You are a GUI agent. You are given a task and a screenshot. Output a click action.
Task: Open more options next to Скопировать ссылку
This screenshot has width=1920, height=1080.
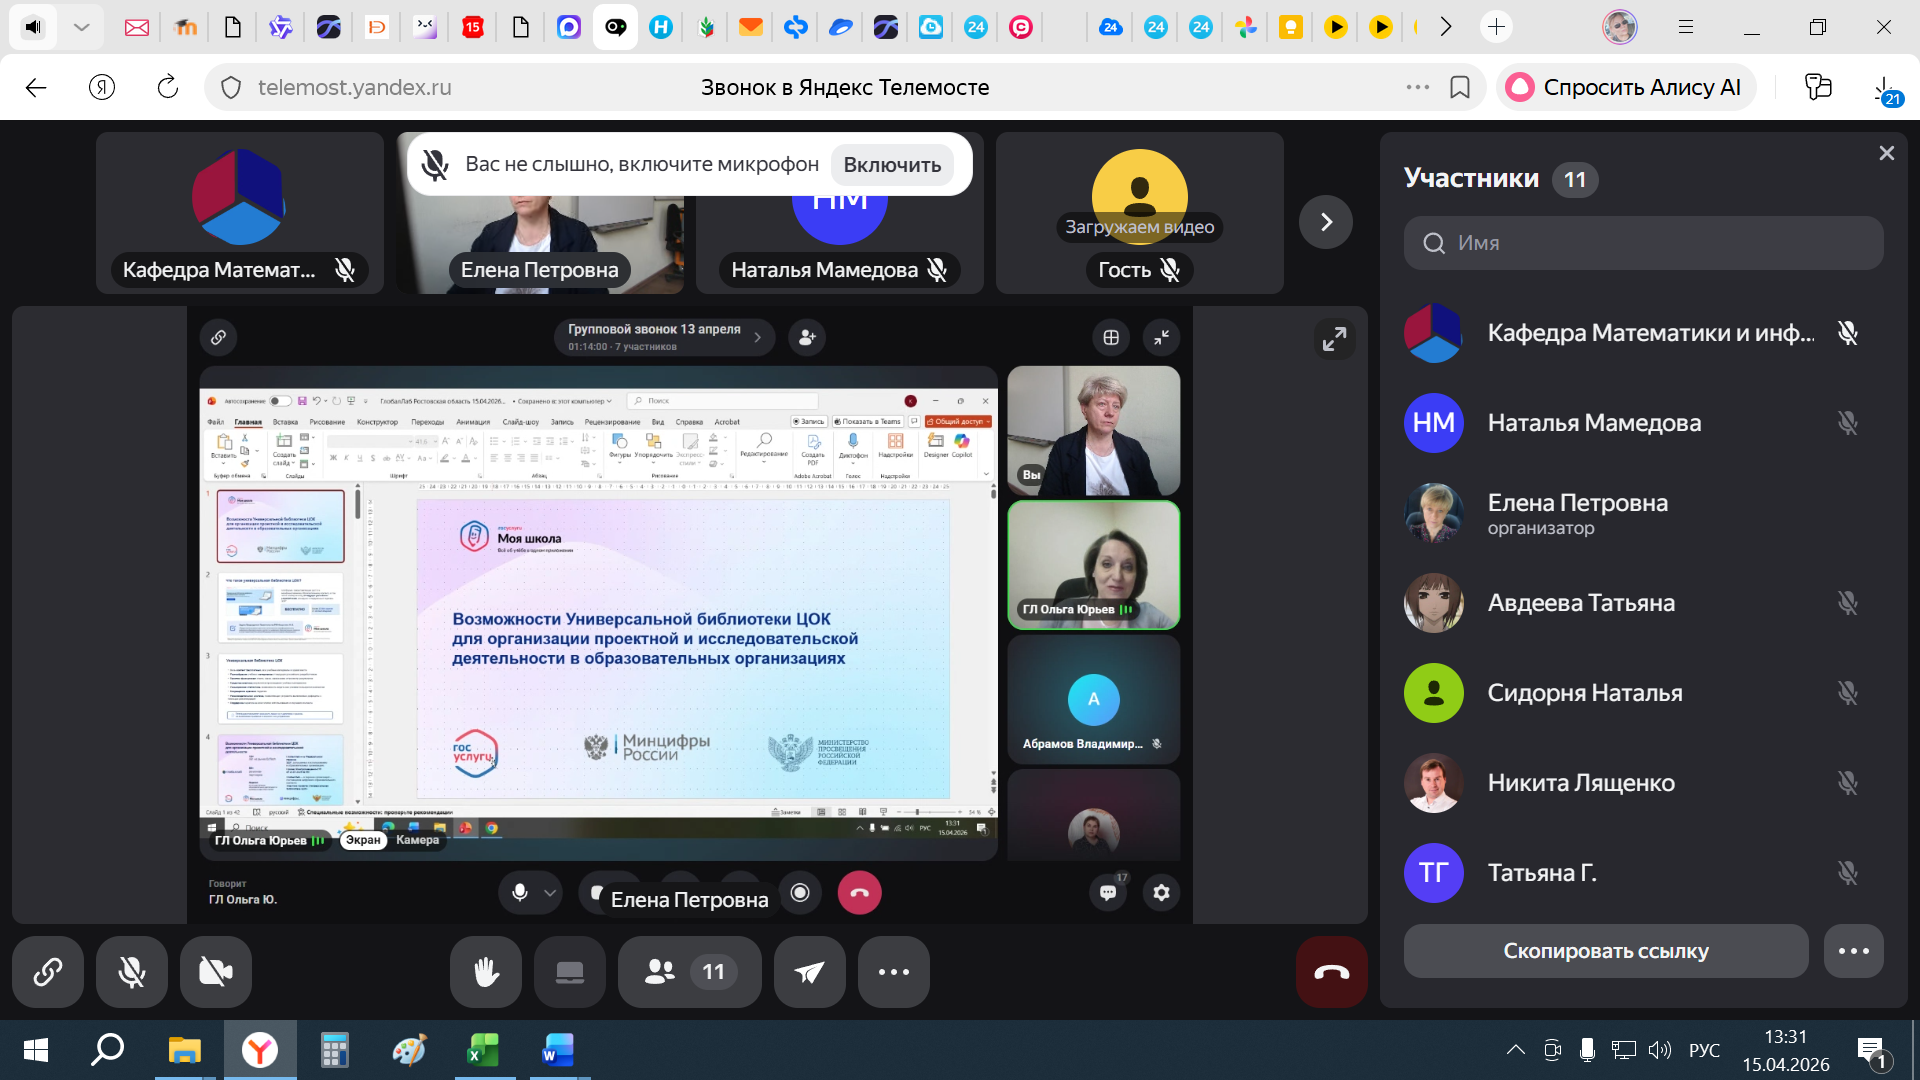(1854, 951)
